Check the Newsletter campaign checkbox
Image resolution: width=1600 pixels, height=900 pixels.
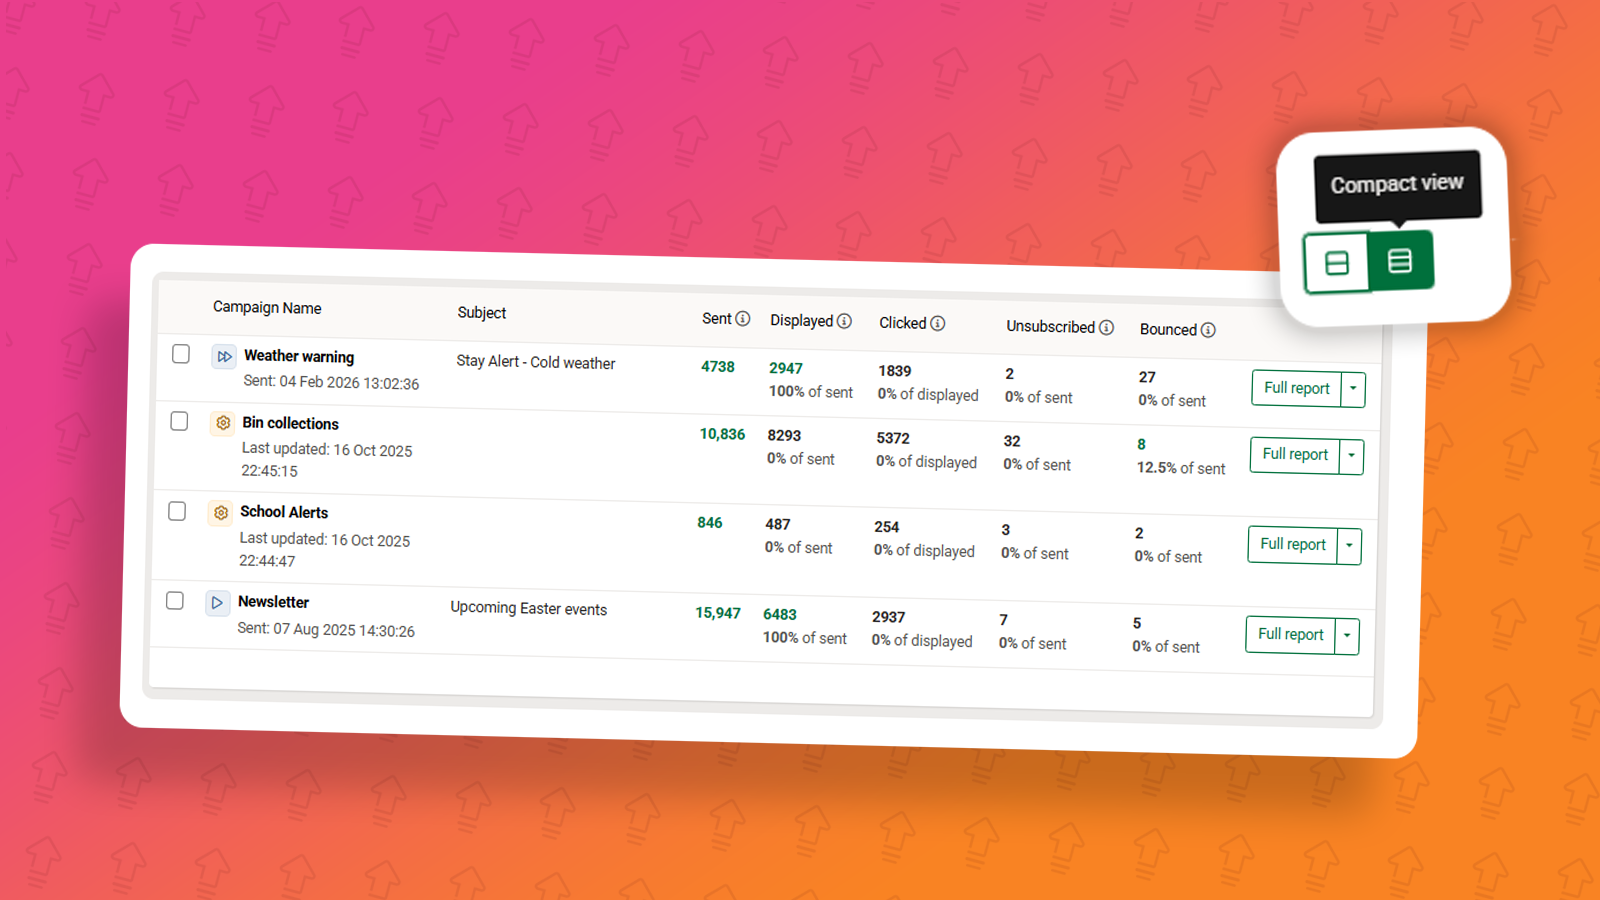(175, 600)
